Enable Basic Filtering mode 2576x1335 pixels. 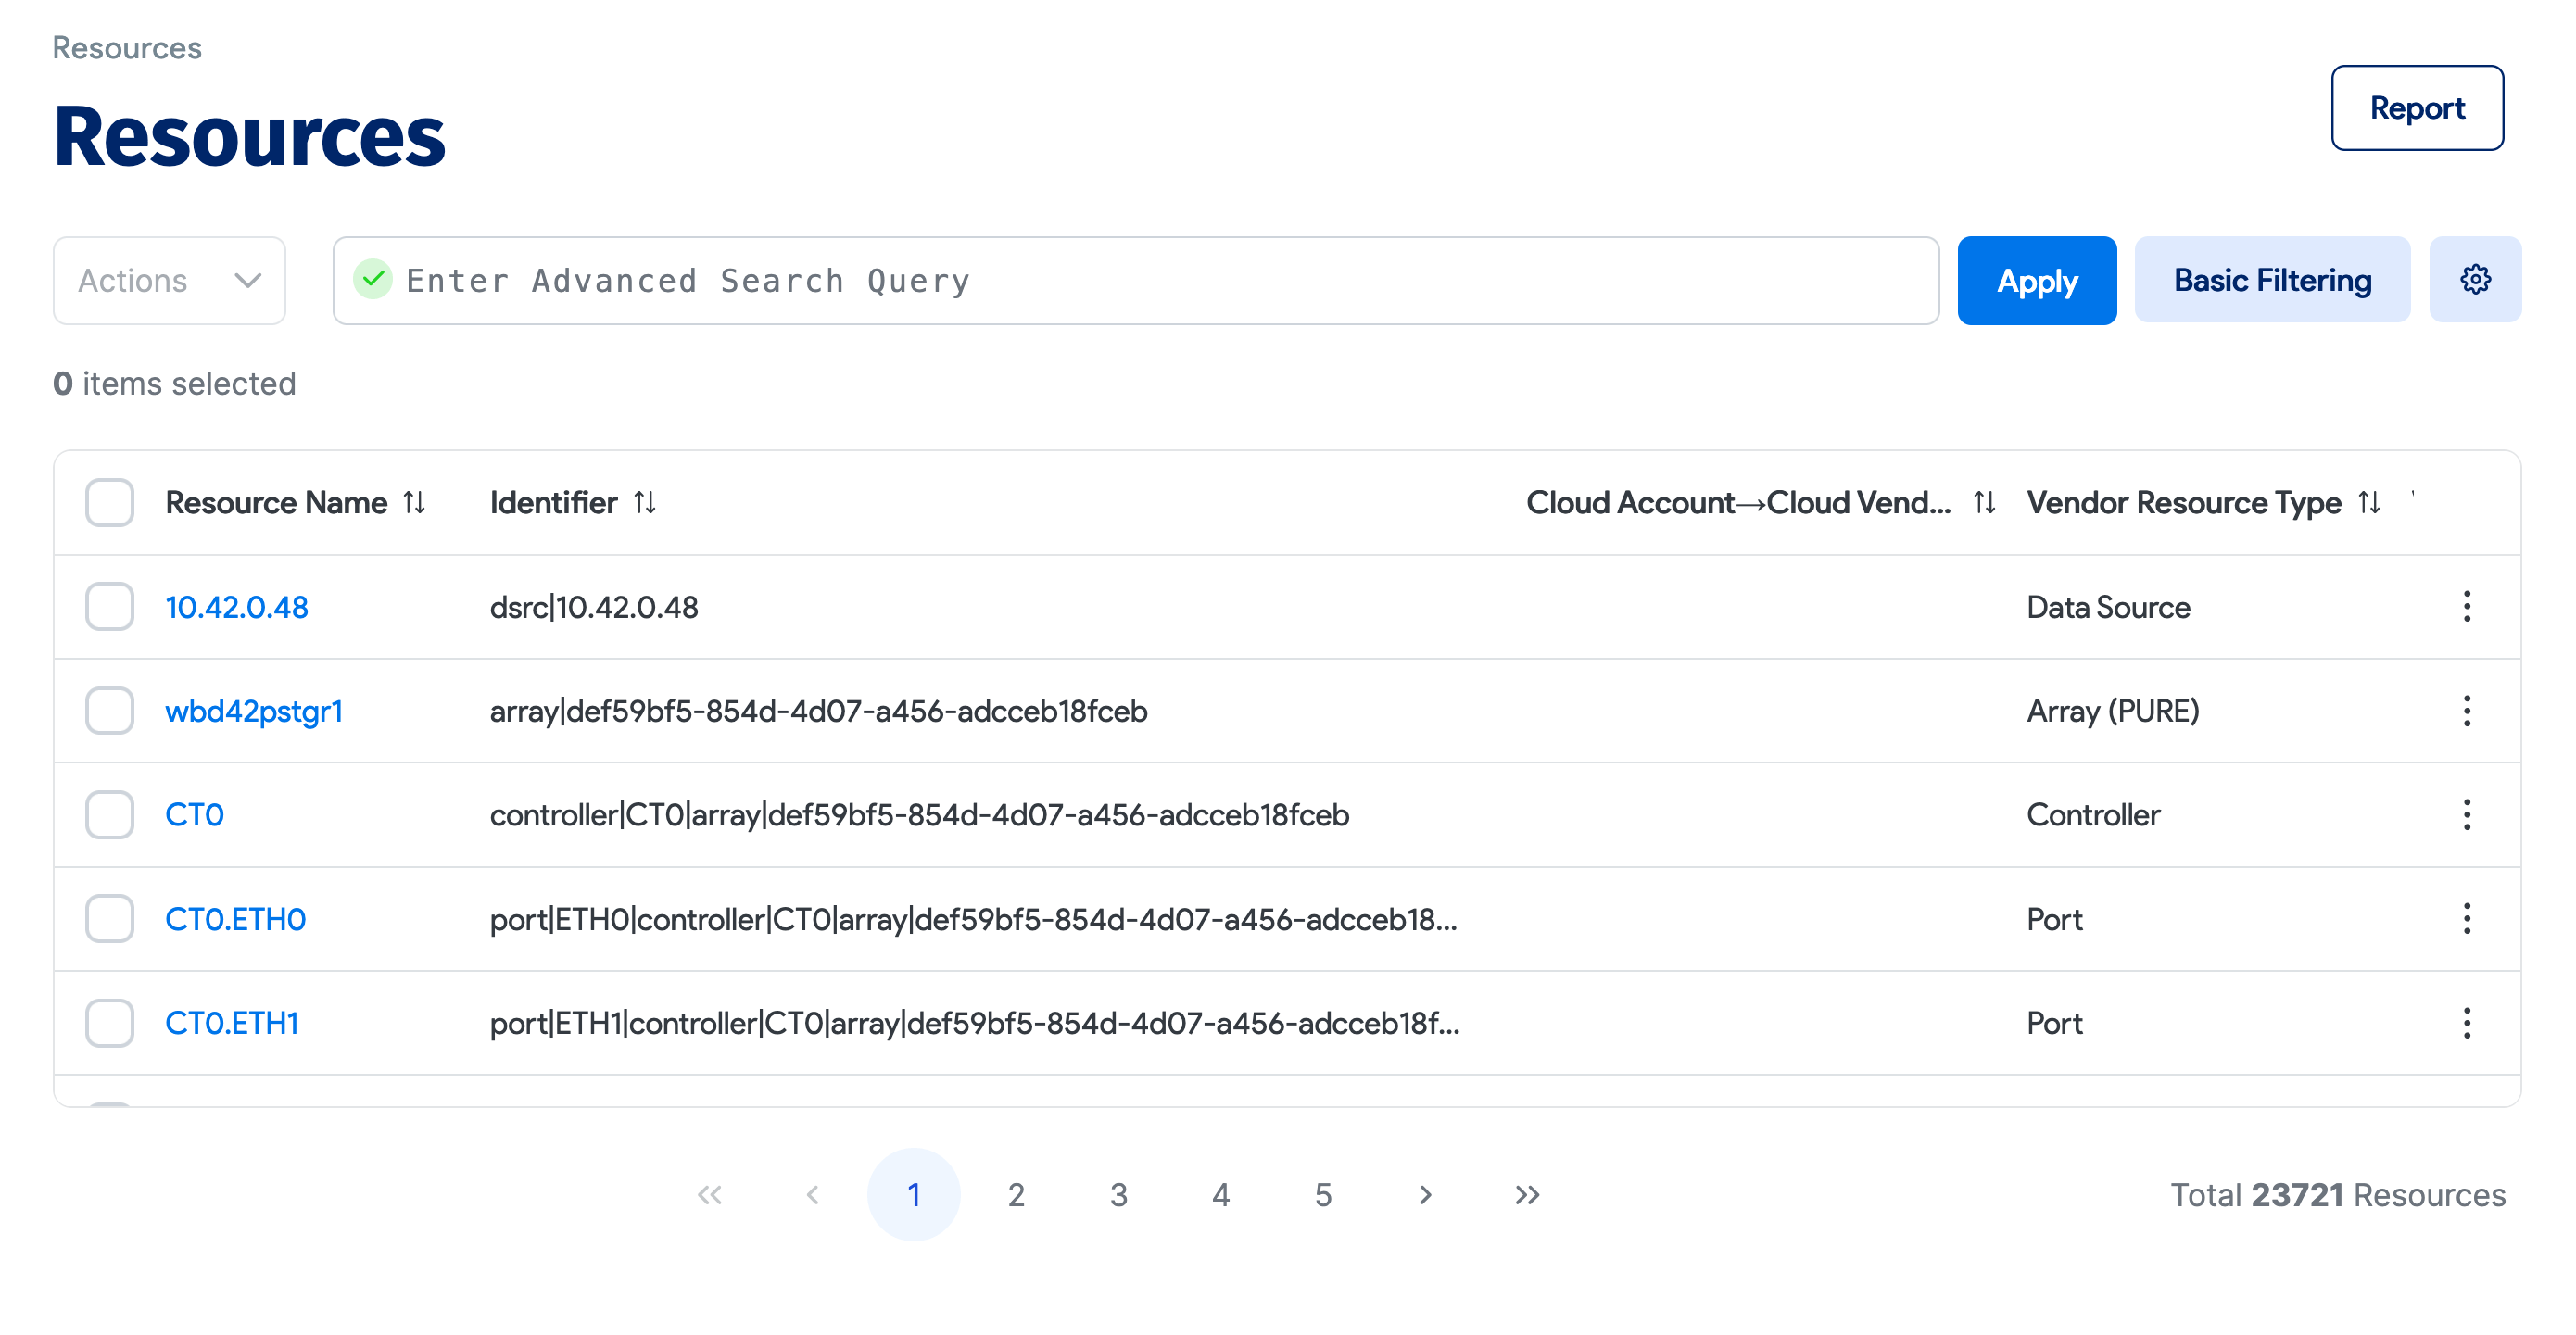click(x=2272, y=280)
